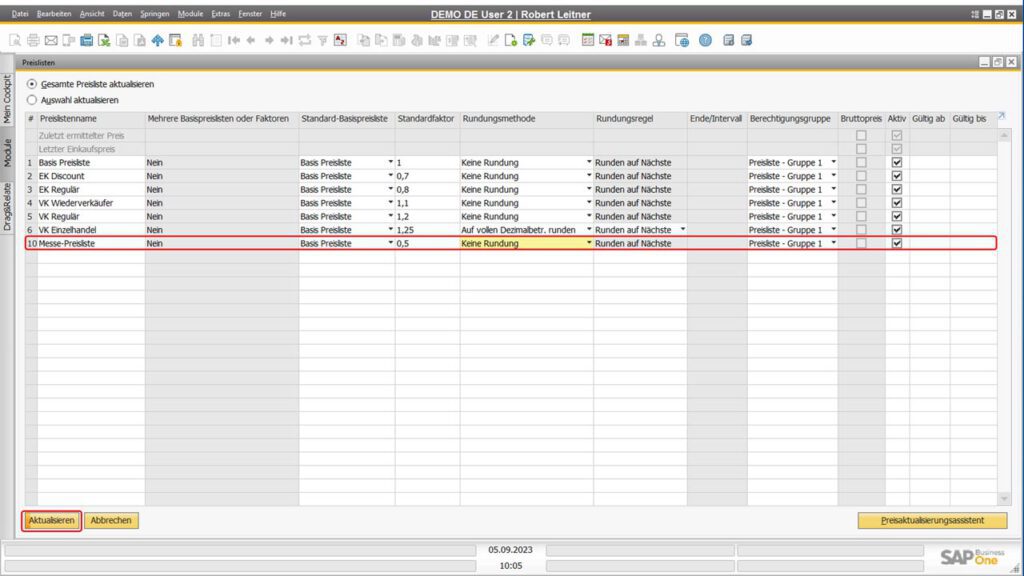Click the Aktualisieren button
This screenshot has height=576, width=1024.
point(52,520)
